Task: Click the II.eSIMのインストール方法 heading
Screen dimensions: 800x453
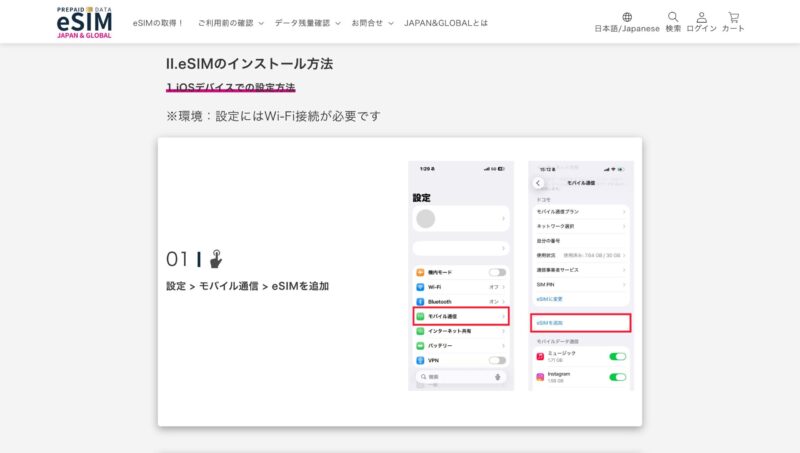Action: point(249,64)
